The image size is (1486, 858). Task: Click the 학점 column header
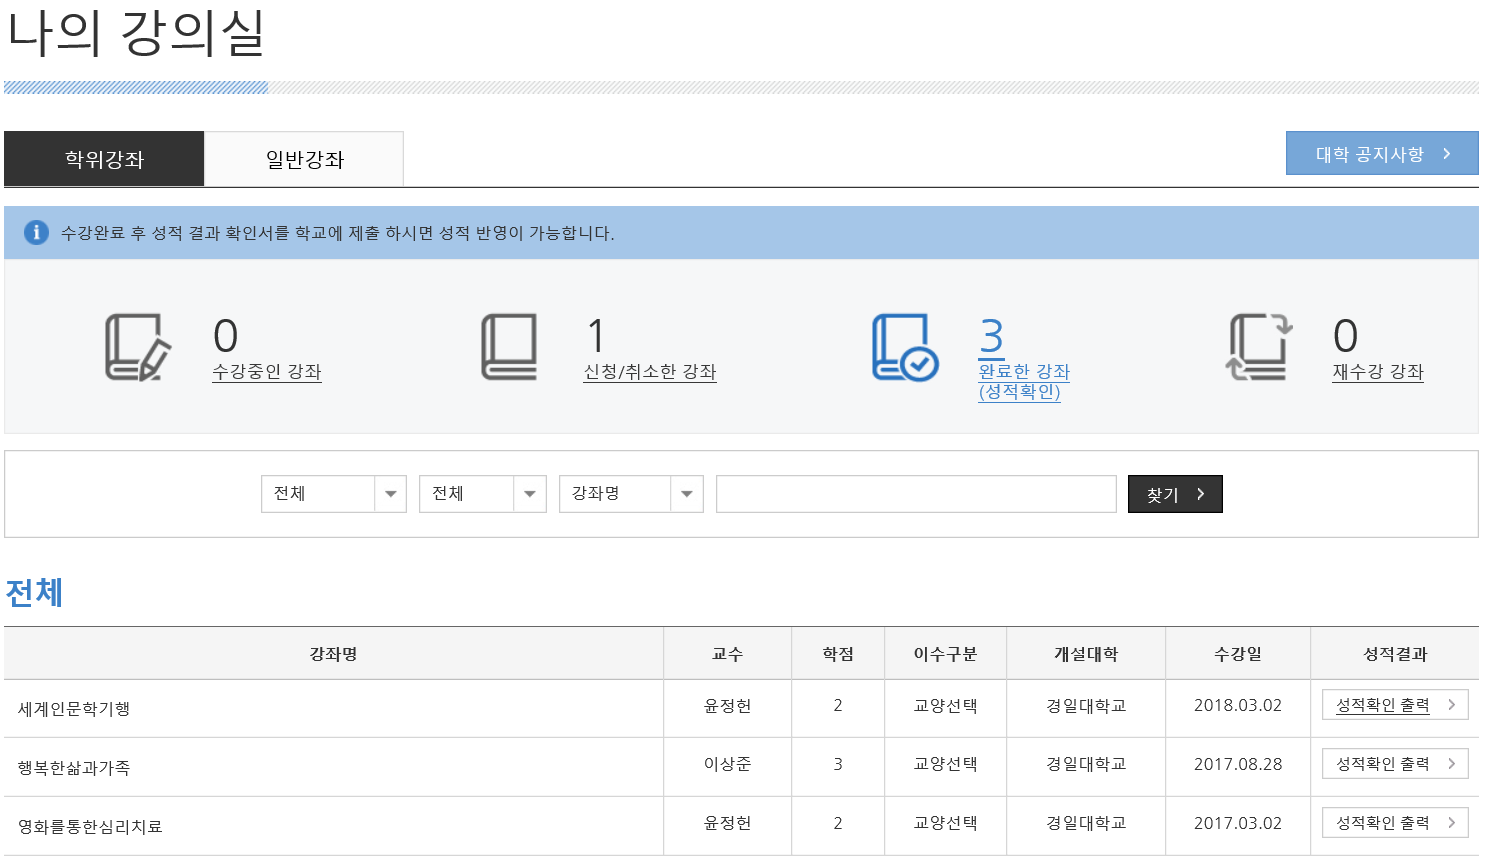coord(838,654)
